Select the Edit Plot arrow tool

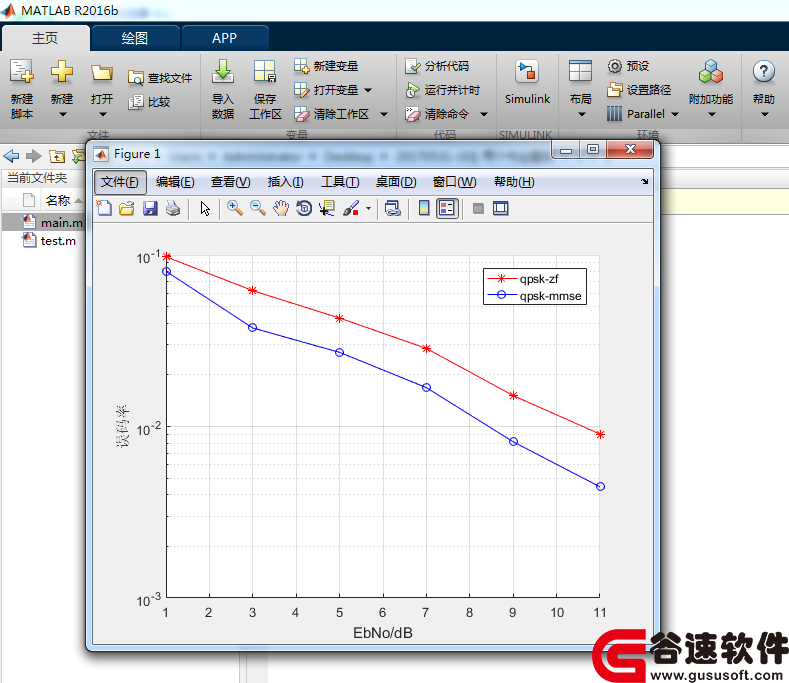coord(205,208)
